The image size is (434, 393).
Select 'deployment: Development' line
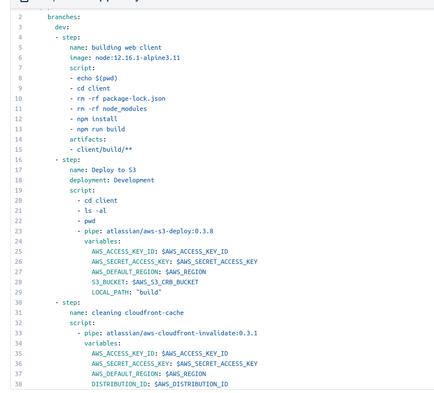click(112, 180)
